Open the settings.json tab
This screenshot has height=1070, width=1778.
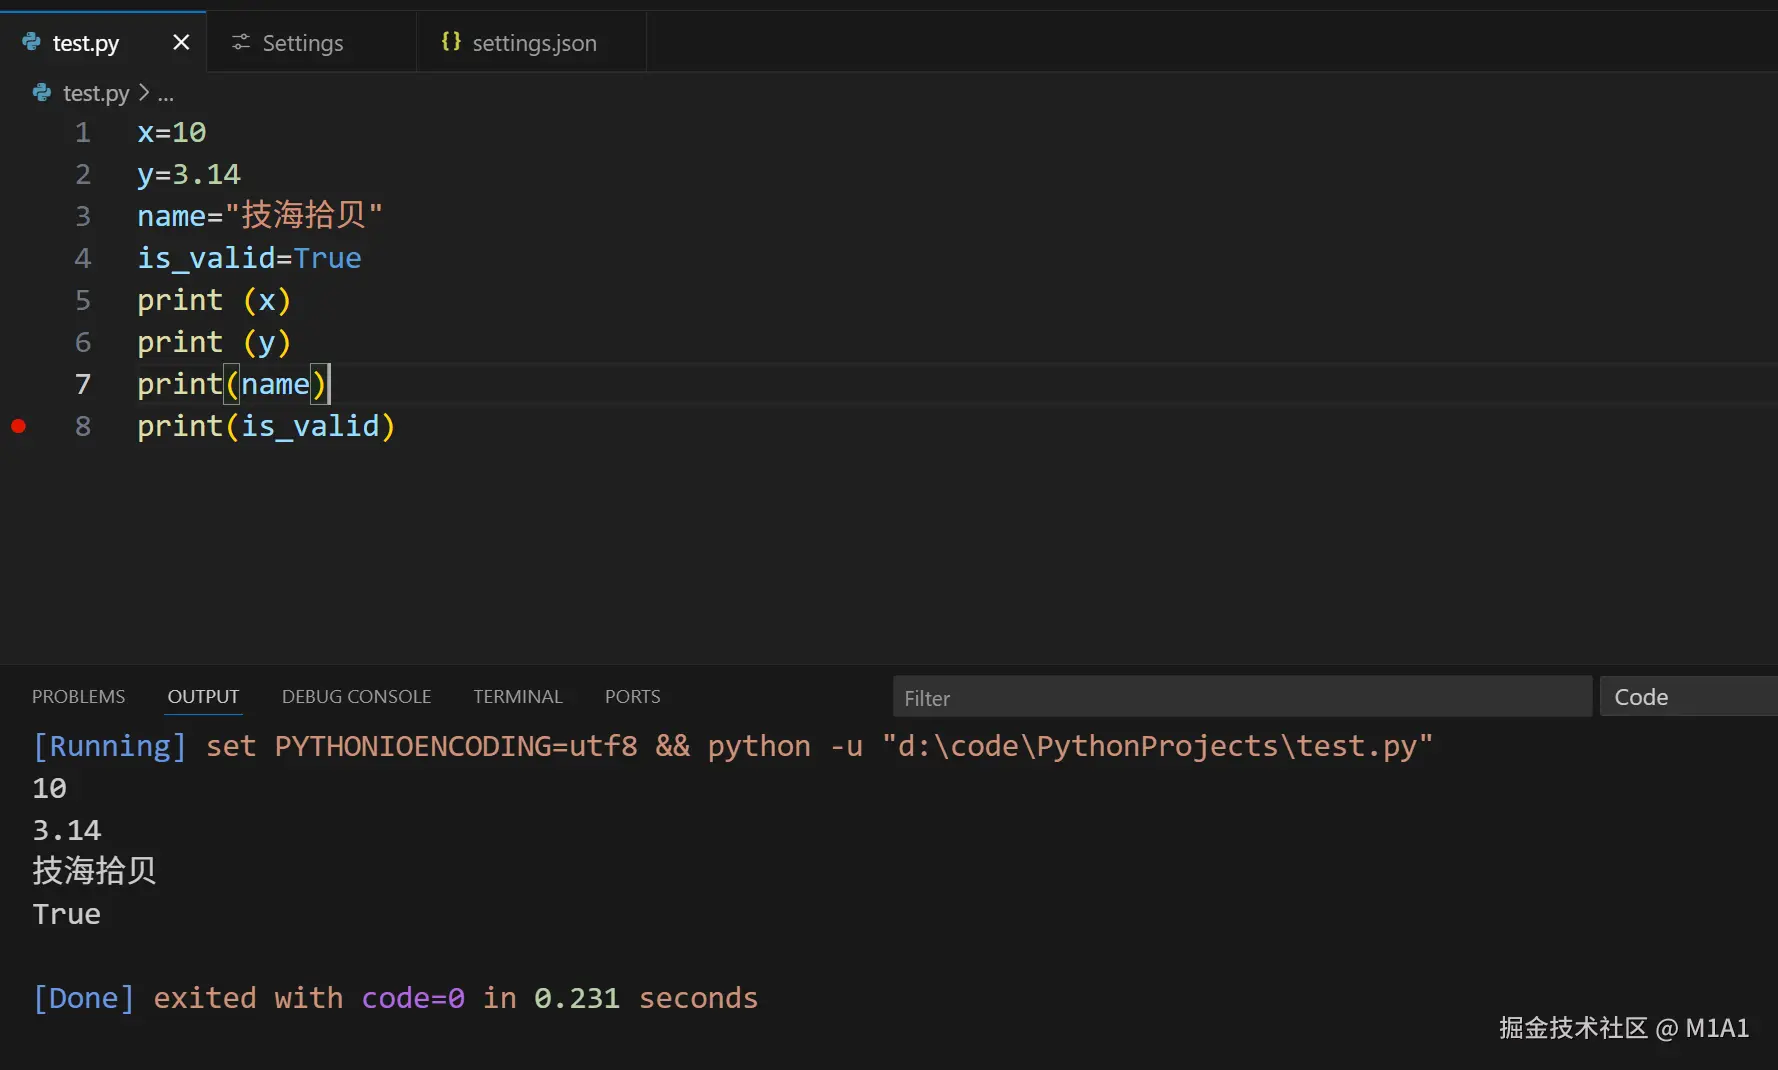coord(534,43)
